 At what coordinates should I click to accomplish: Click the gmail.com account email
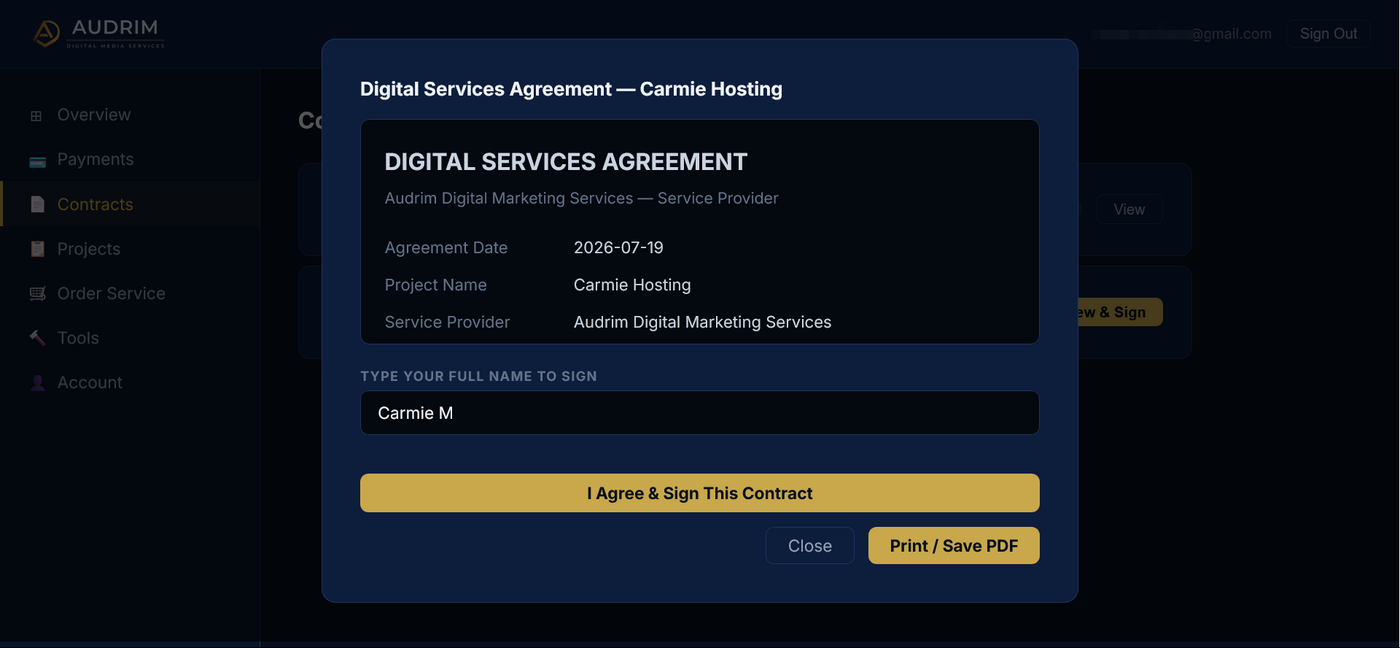pos(1182,34)
